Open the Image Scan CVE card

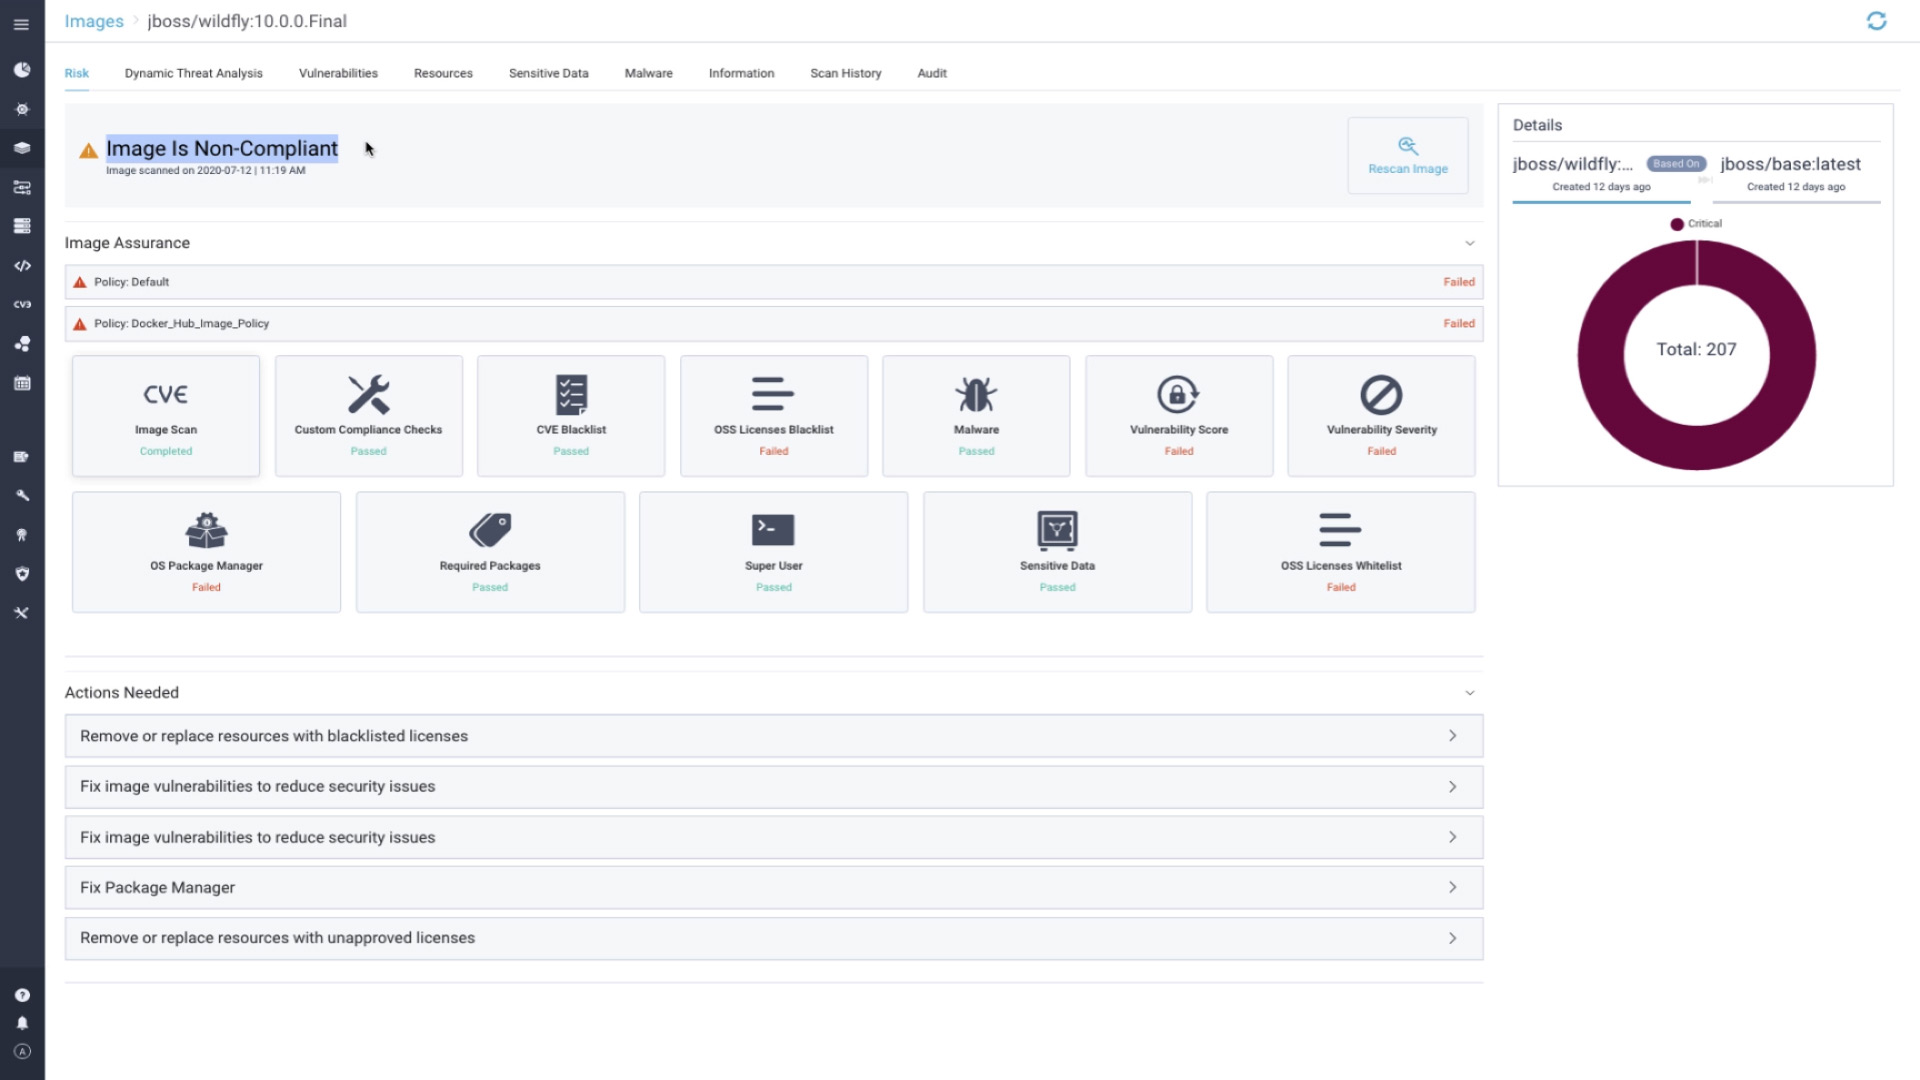click(166, 416)
